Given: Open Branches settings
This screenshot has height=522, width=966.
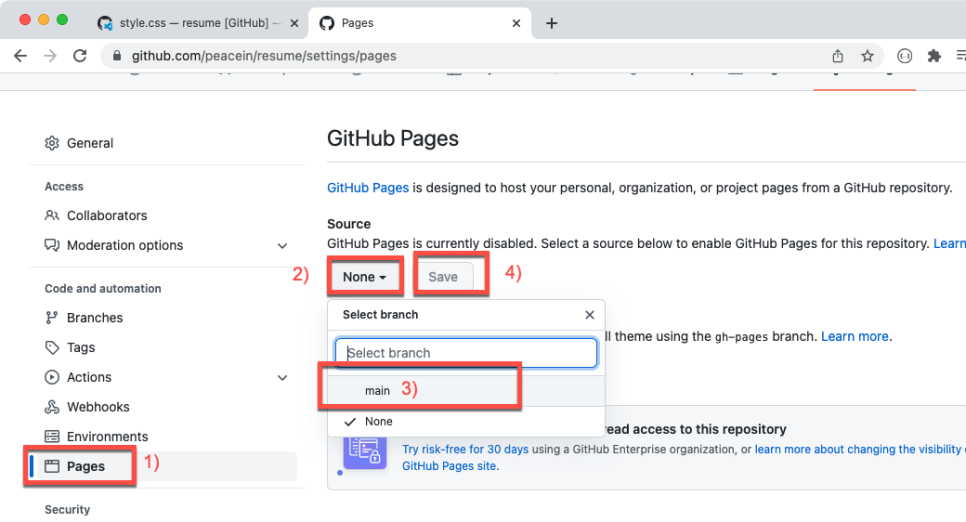Looking at the screenshot, I should point(94,318).
